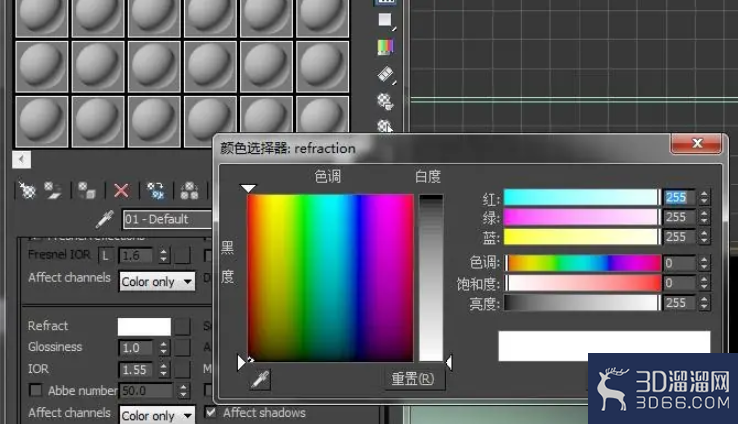Click the eyedropper next to material name
This screenshot has height=424, width=738.
click(104, 219)
